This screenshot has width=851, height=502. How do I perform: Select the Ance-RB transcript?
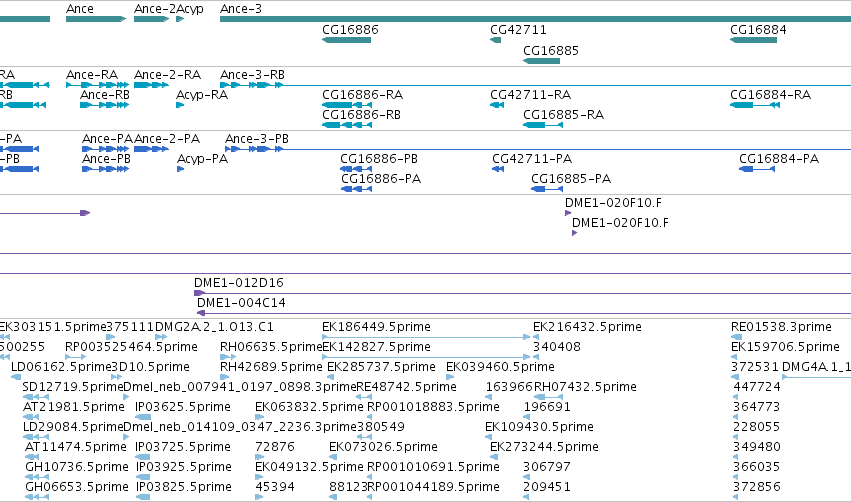(x=104, y=105)
